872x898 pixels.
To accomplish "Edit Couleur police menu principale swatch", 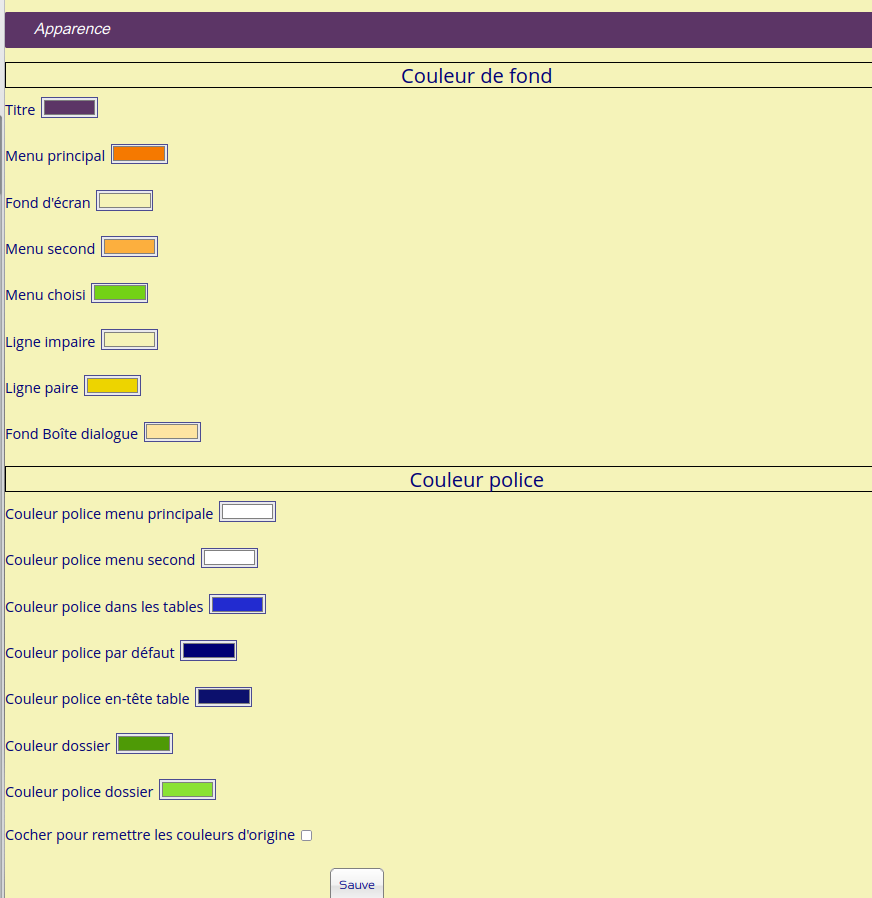I will click(x=247, y=512).
